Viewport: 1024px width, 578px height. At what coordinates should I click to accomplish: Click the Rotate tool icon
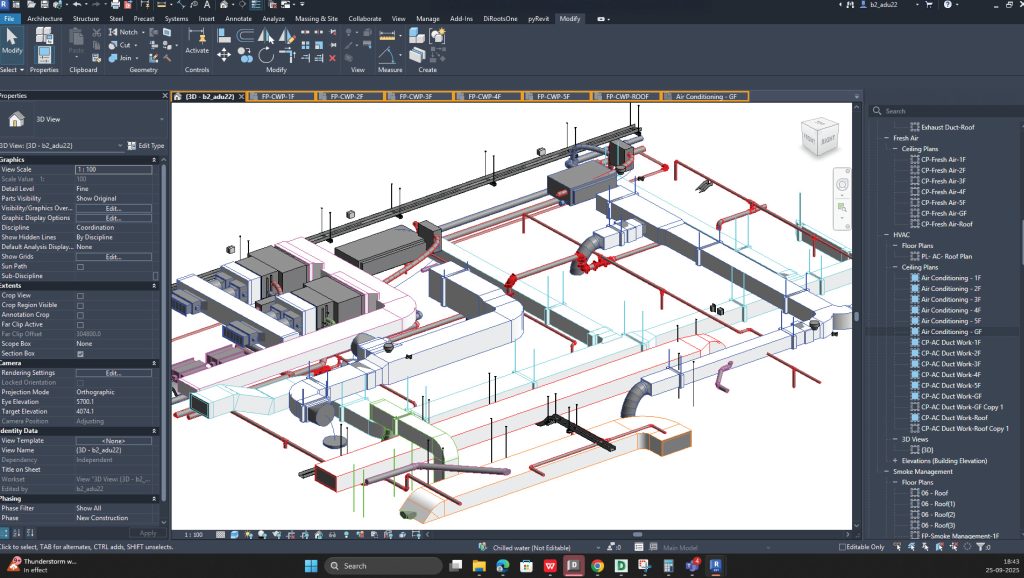tap(266, 56)
